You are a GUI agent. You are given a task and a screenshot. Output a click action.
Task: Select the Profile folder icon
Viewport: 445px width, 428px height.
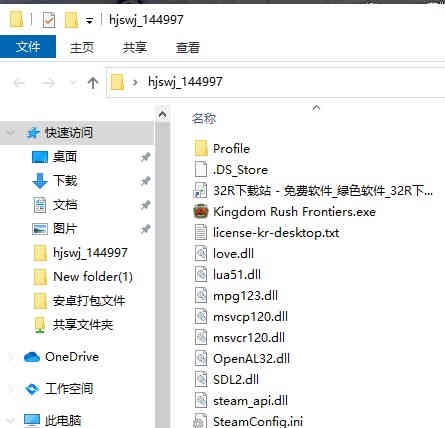point(201,148)
